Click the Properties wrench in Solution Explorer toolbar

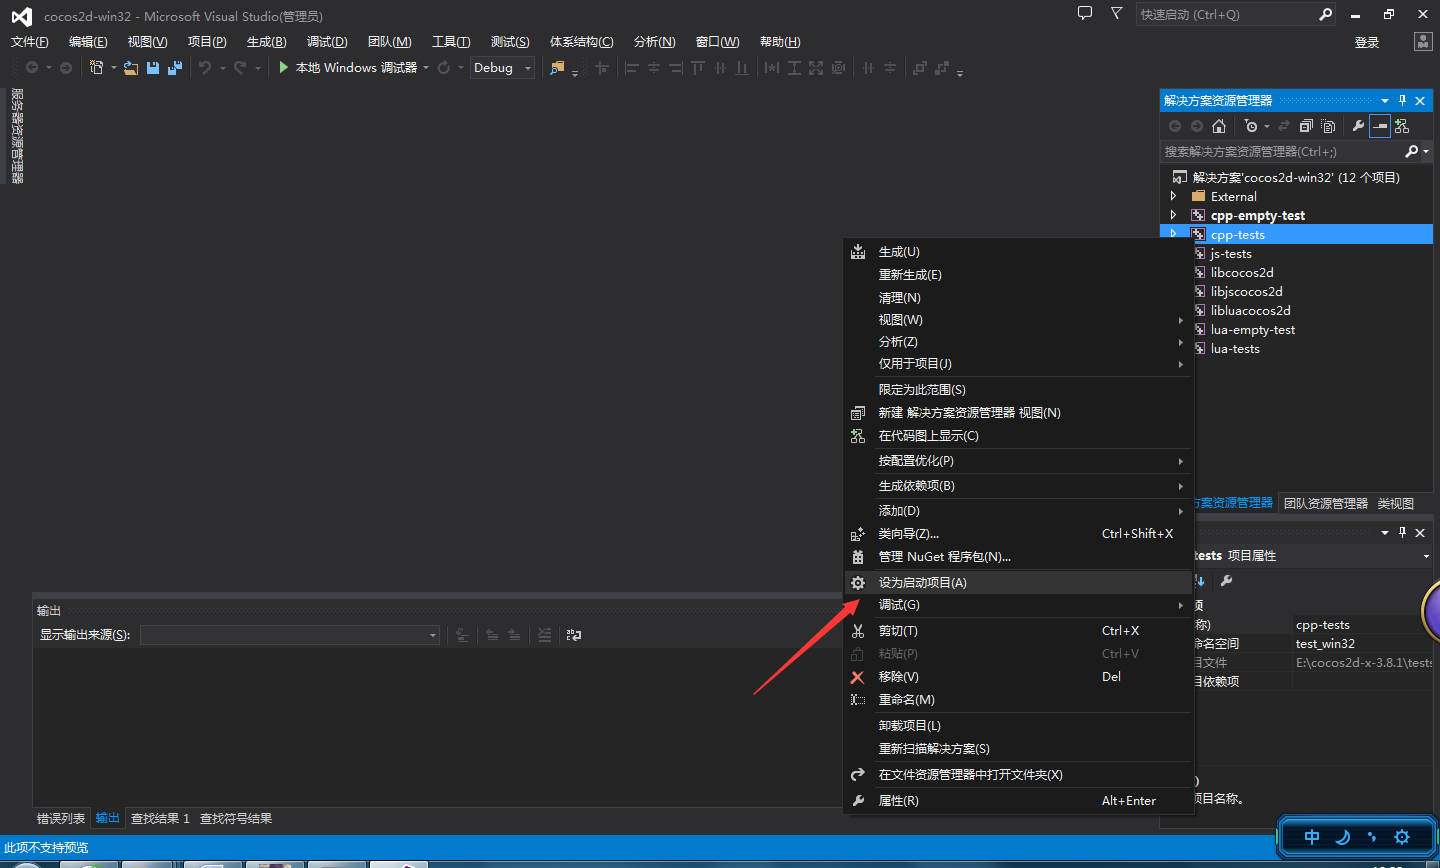coord(1358,126)
